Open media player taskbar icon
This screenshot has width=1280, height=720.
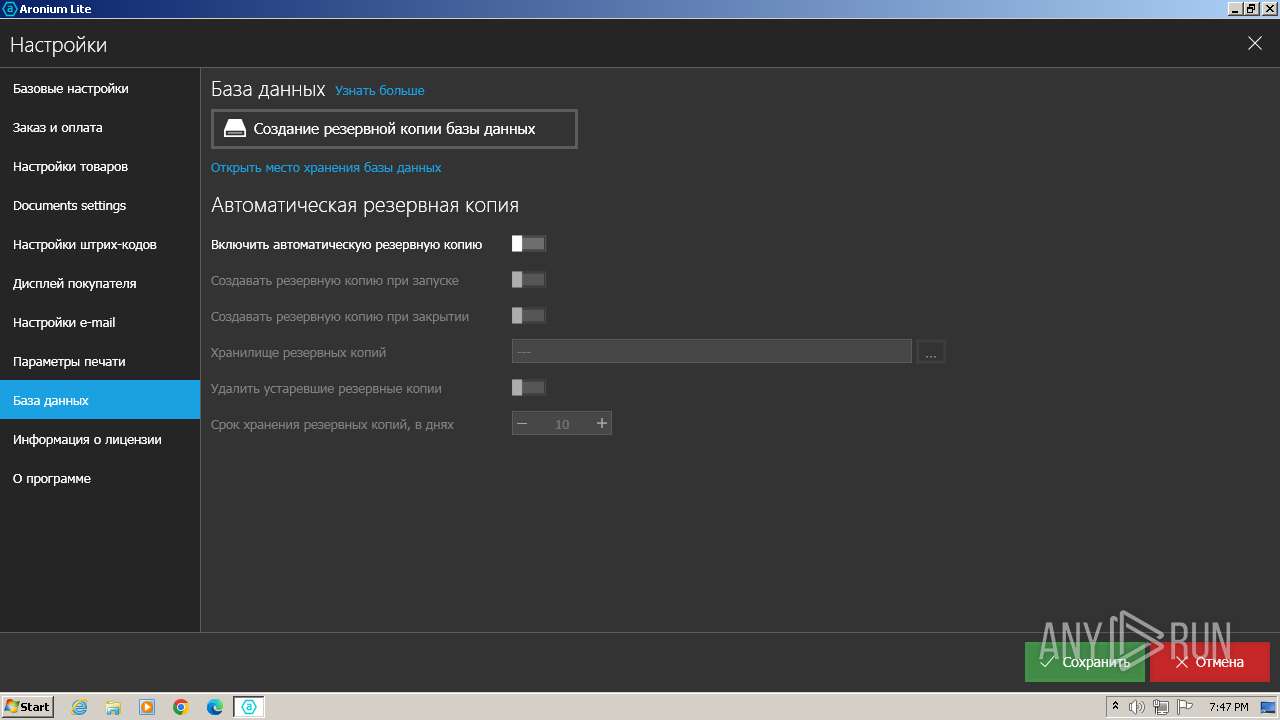click(x=147, y=707)
